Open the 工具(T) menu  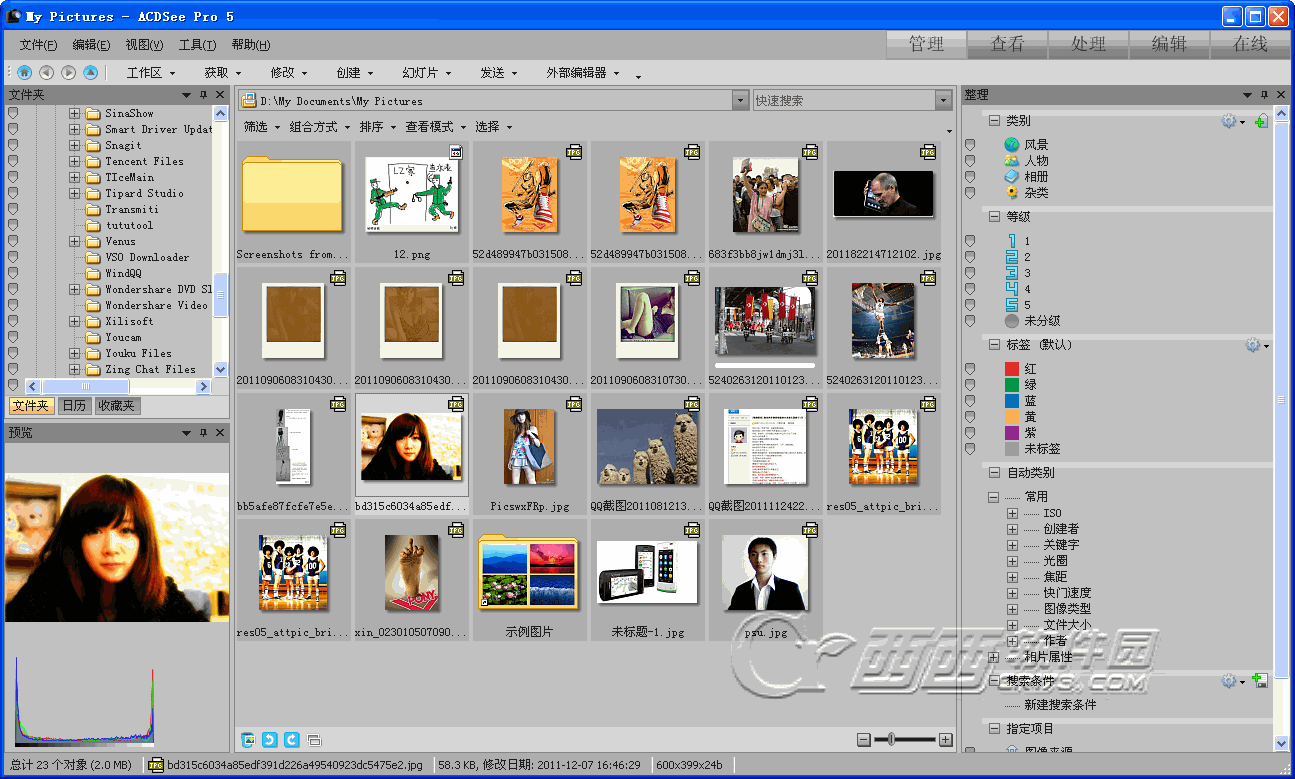[x=197, y=45]
